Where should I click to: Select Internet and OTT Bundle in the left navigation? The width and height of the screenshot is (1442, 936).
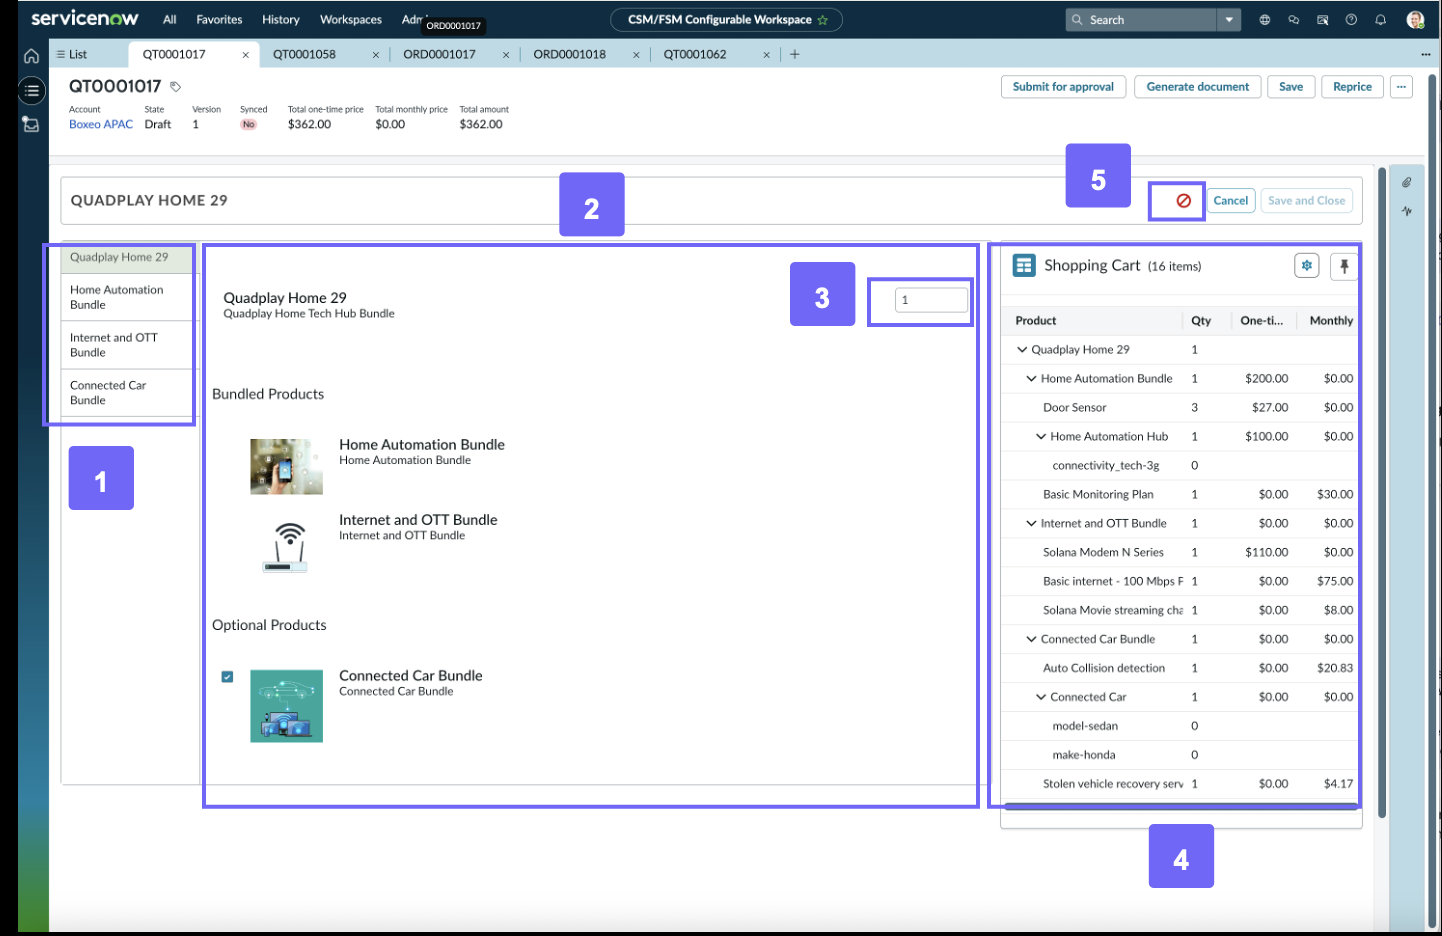[x=128, y=345]
